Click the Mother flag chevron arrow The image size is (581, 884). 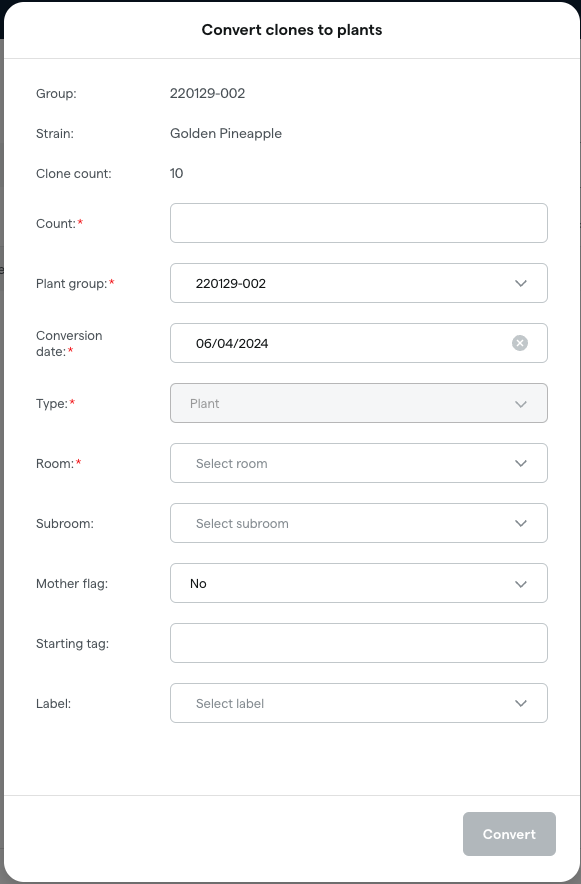520,583
